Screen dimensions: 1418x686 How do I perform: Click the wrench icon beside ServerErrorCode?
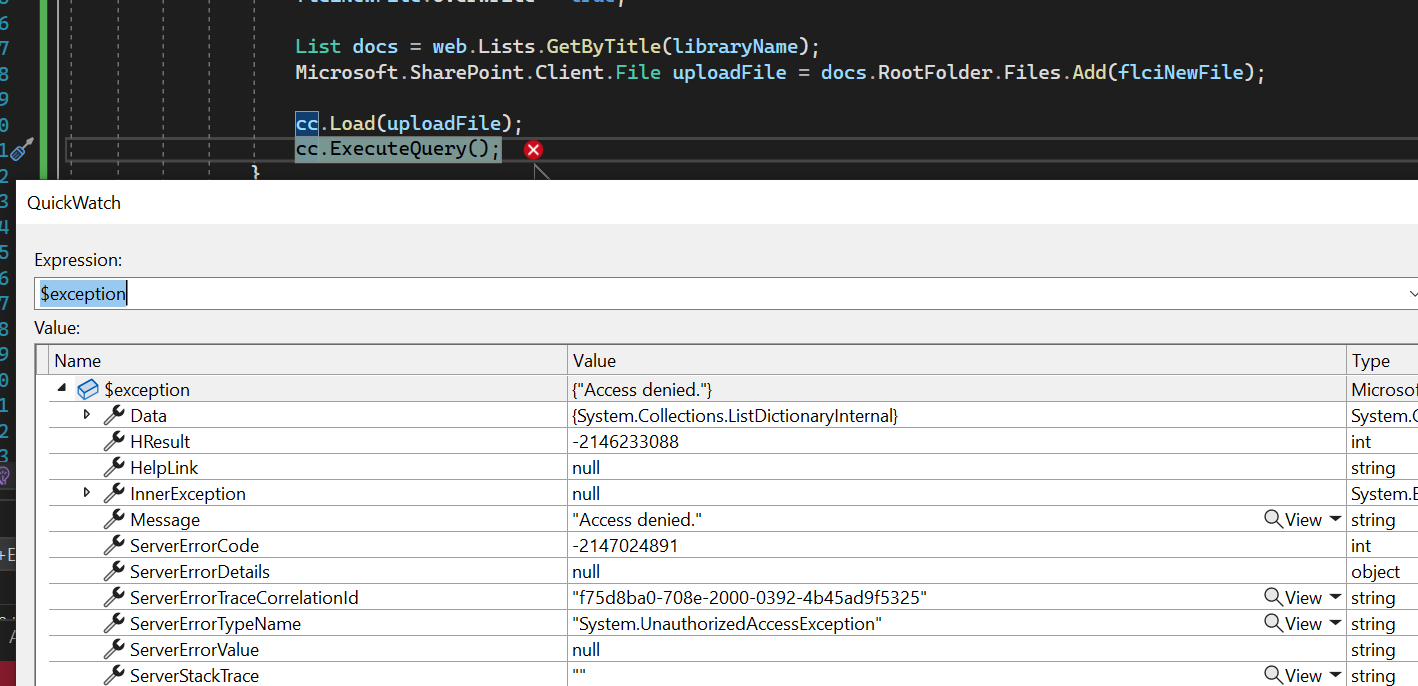coord(114,545)
